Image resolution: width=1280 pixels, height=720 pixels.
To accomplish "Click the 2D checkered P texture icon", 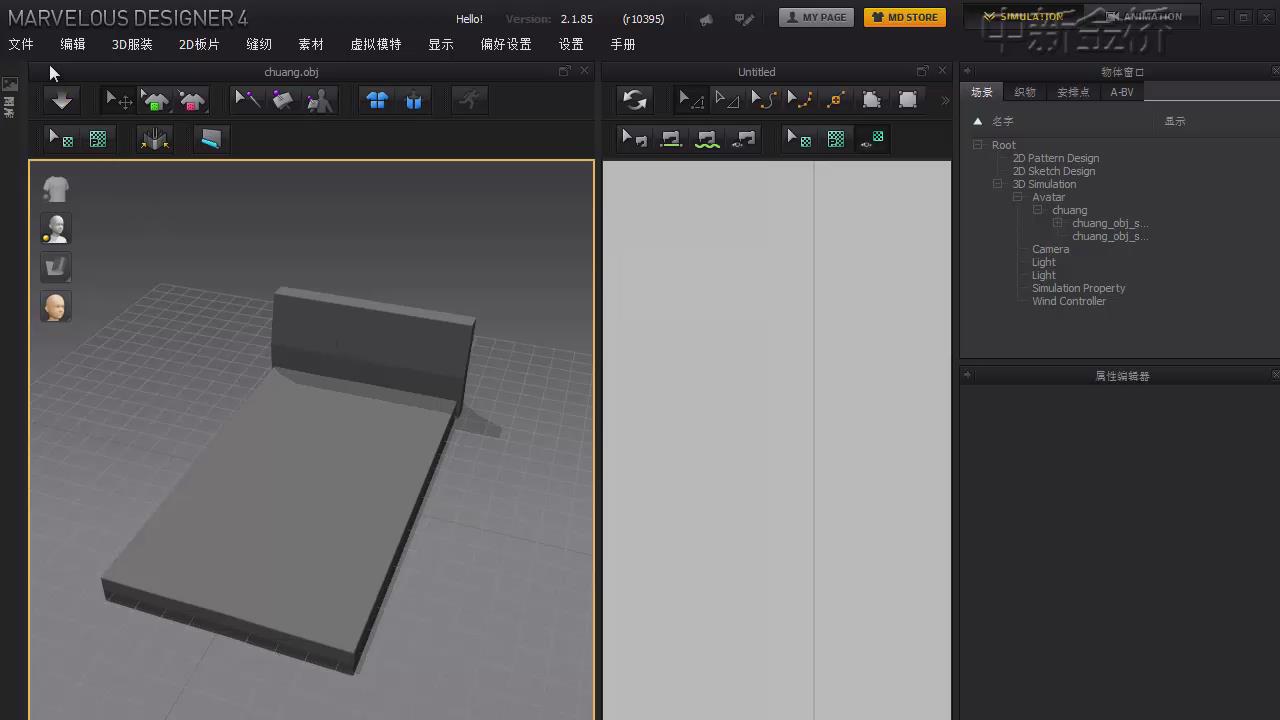I will [836, 139].
